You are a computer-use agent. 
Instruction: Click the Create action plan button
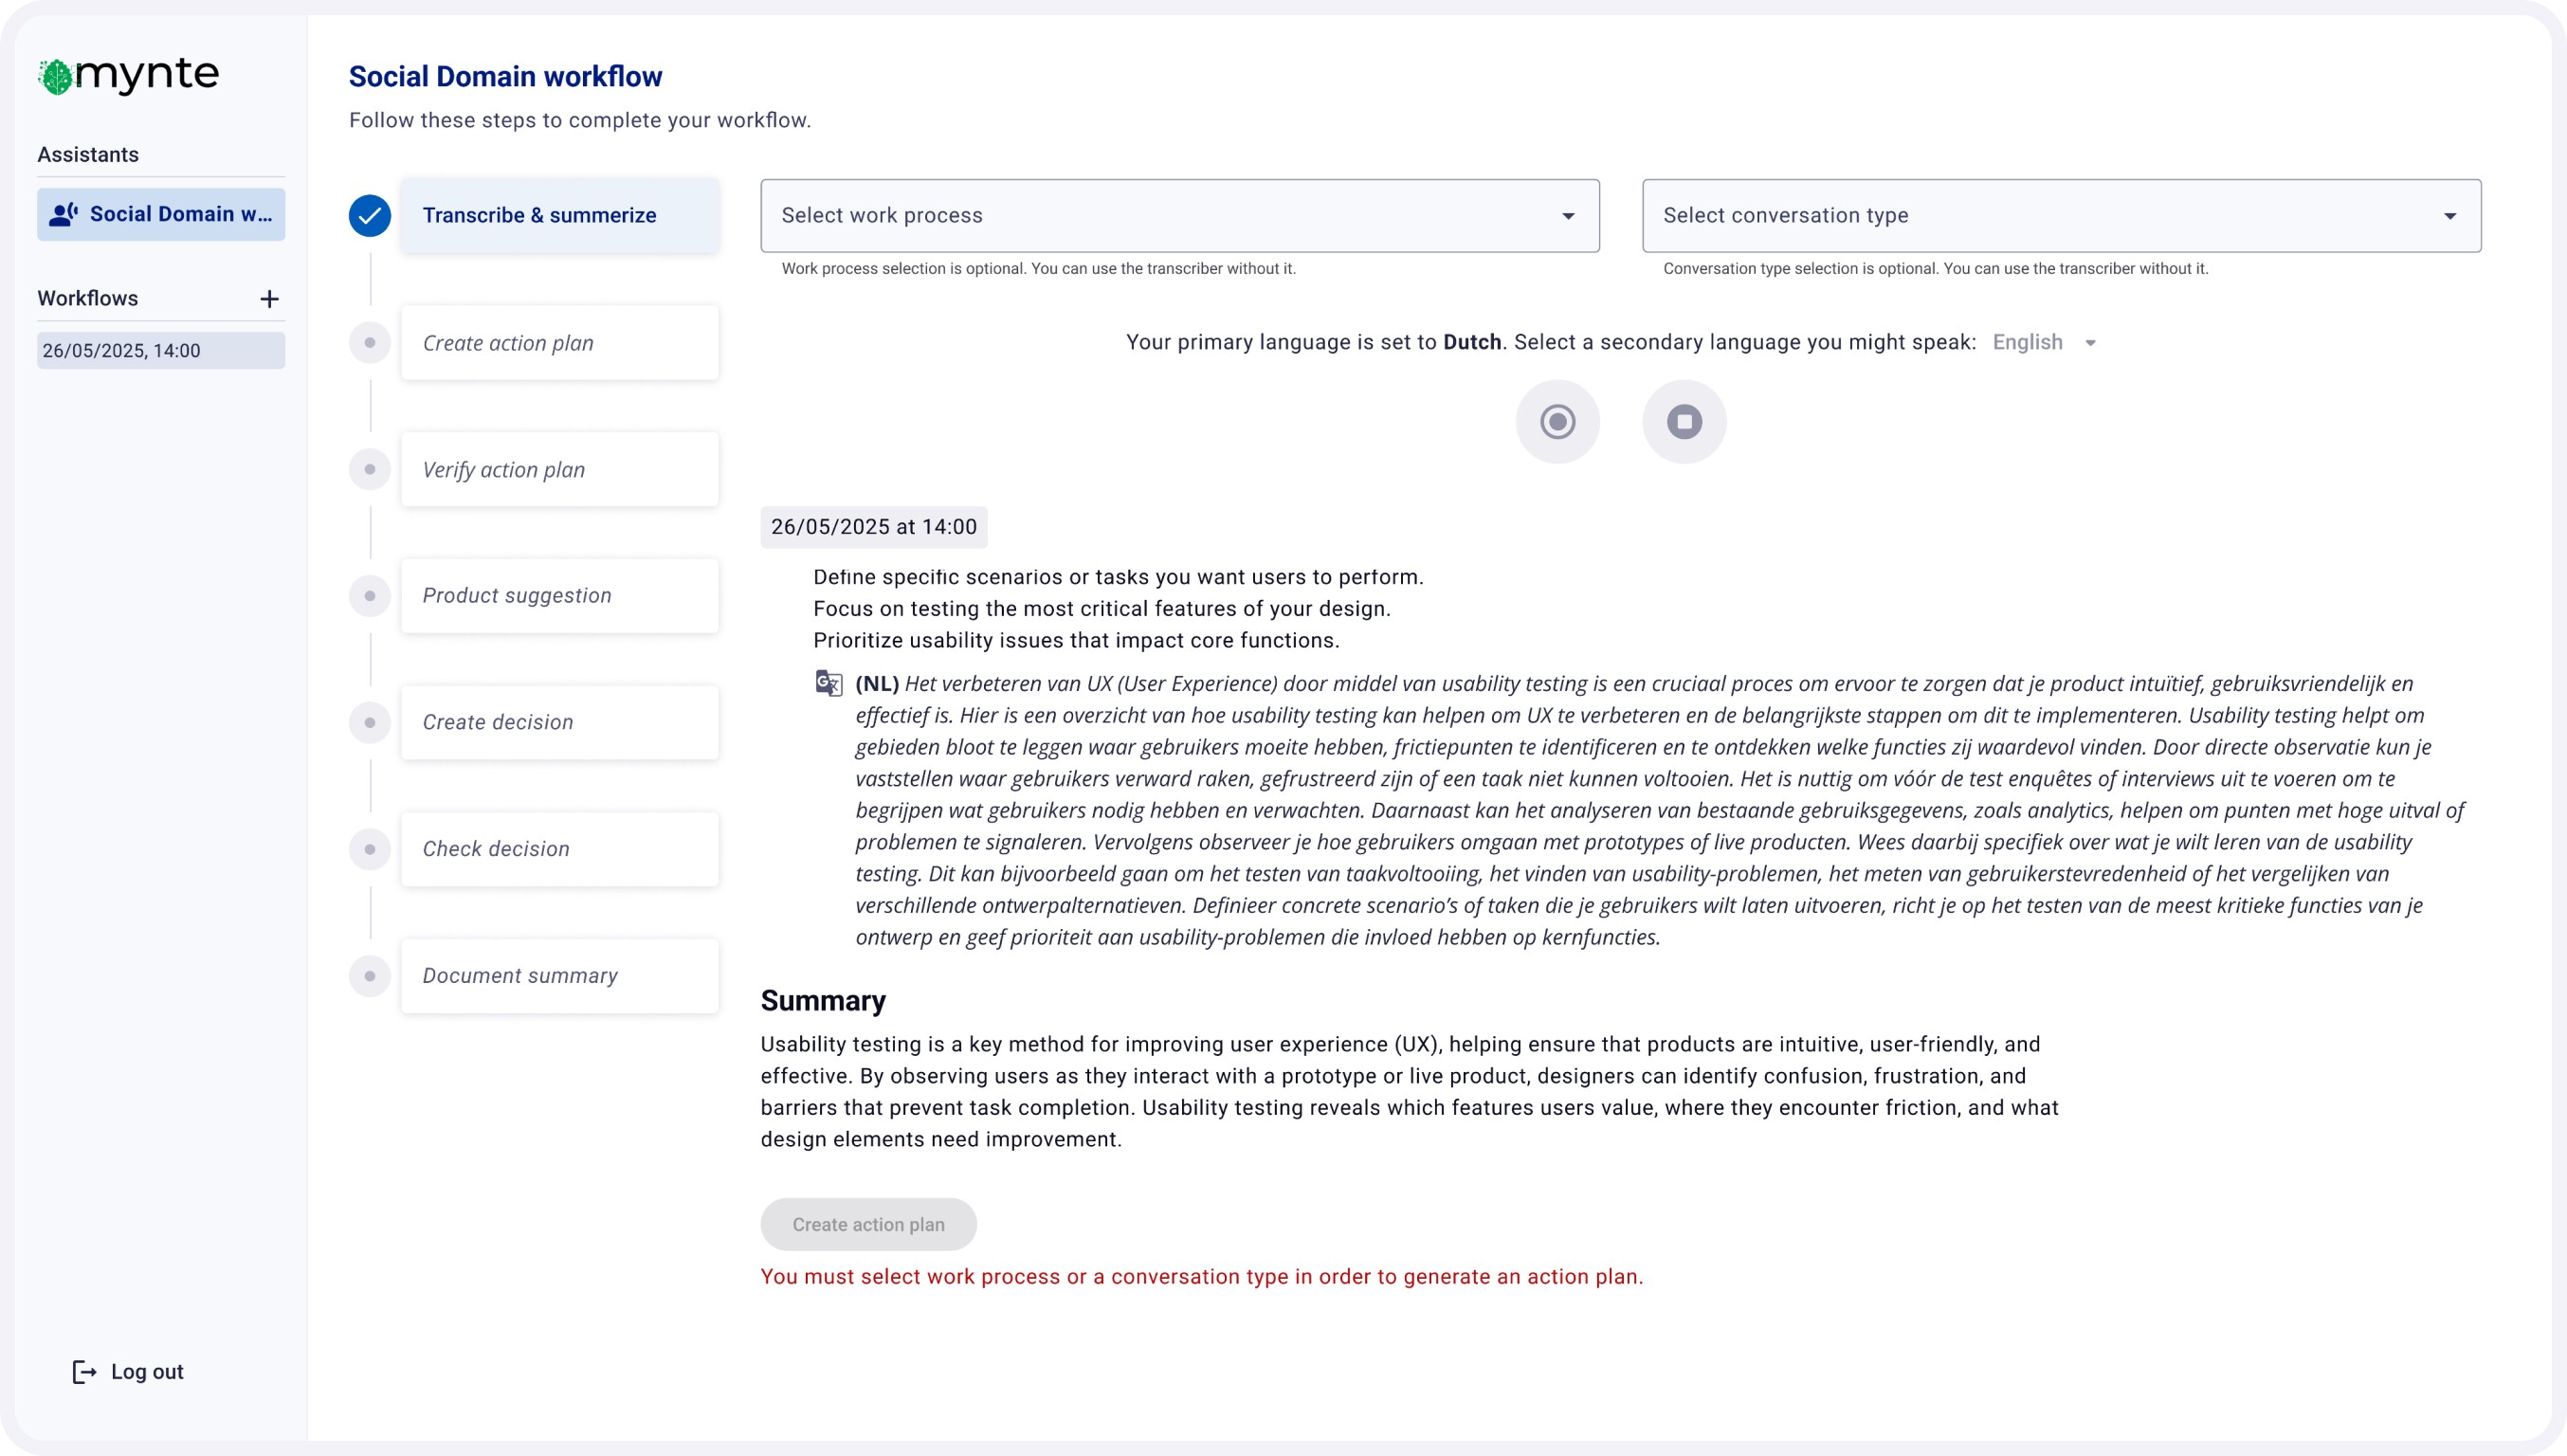(868, 1225)
